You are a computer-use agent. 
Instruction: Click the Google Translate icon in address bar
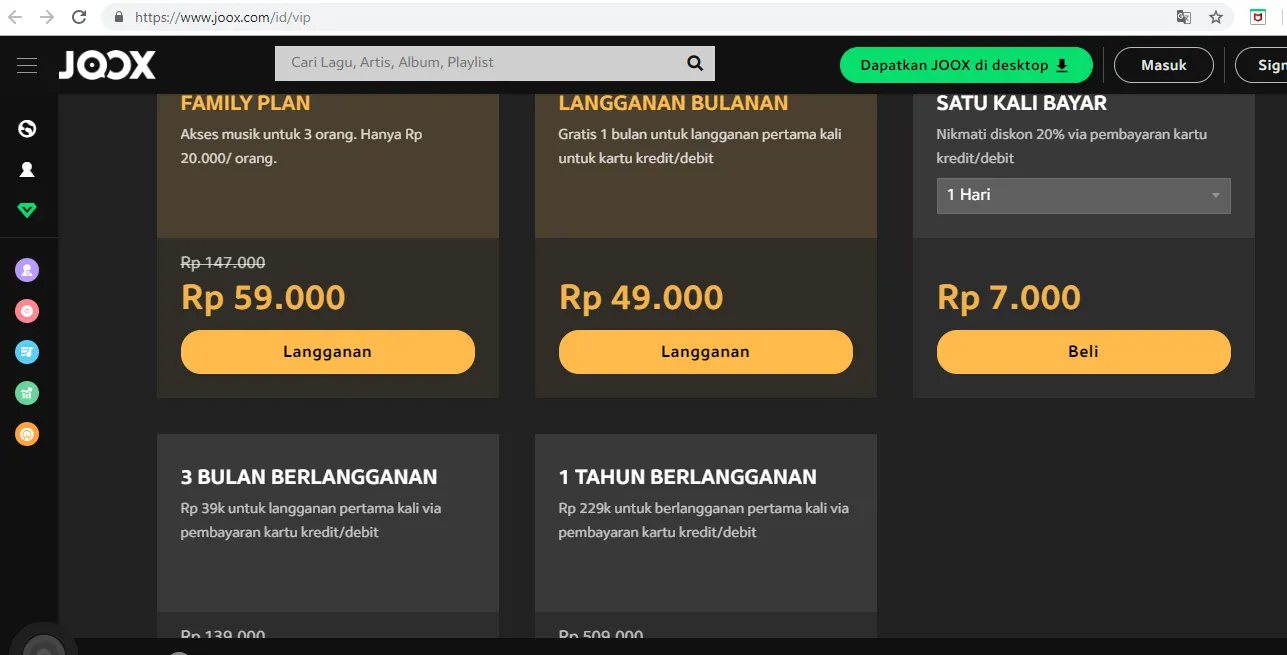1184,17
